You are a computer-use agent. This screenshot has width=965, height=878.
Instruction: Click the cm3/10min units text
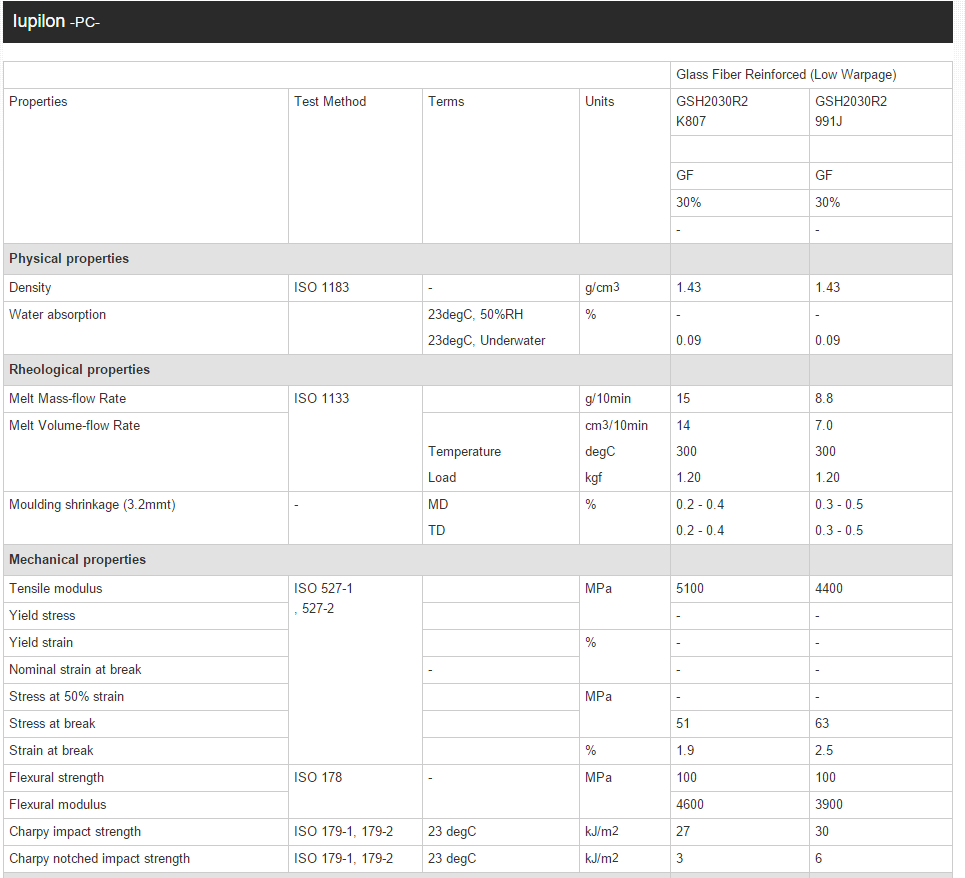616,426
